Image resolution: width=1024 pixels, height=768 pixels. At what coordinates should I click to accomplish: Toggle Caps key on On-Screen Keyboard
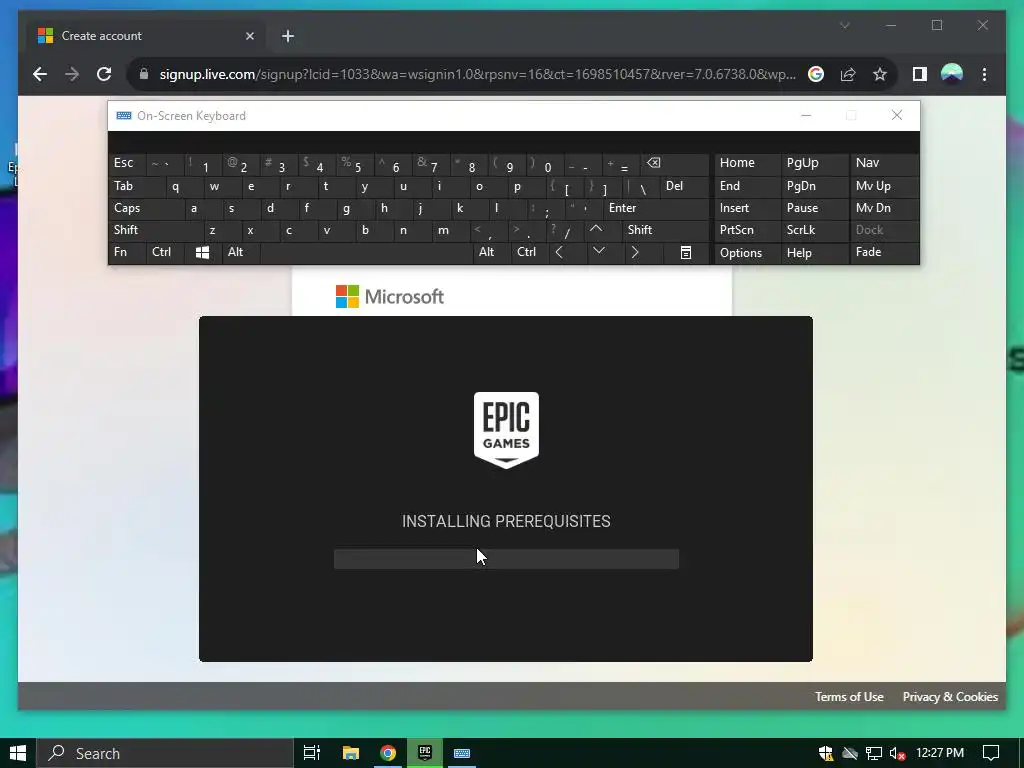(147, 208)
